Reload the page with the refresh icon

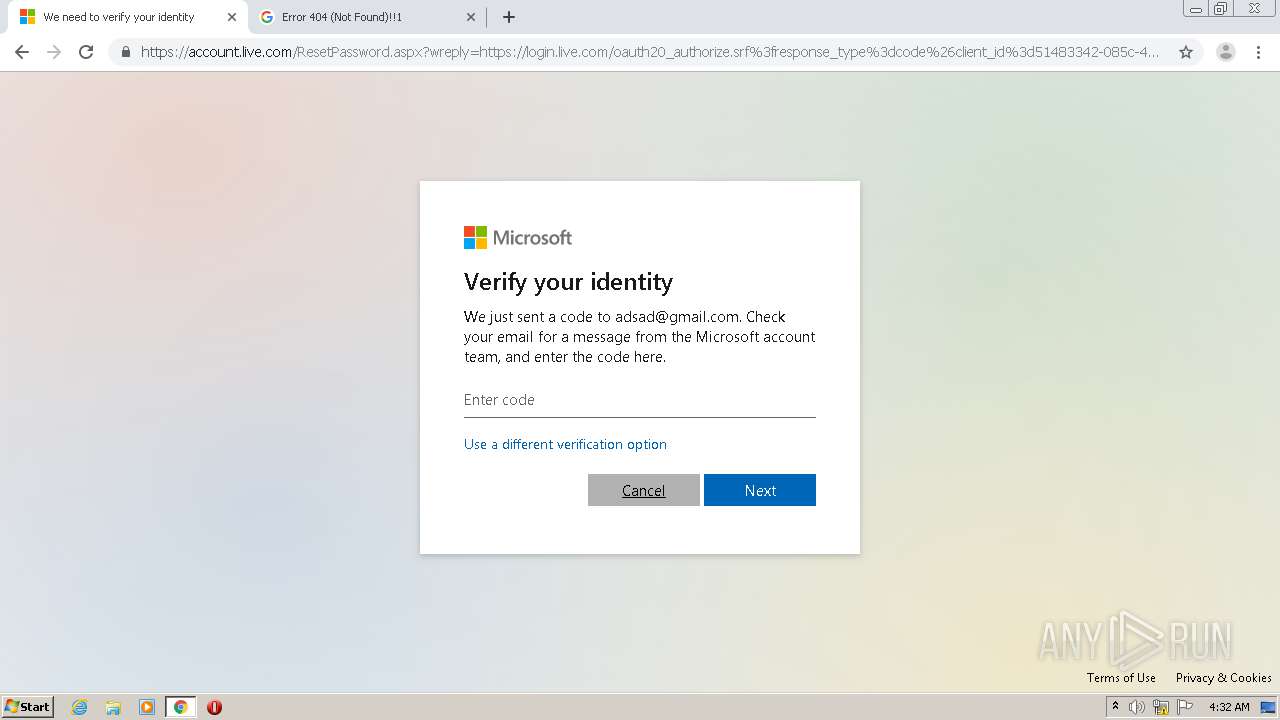point(86,52)
